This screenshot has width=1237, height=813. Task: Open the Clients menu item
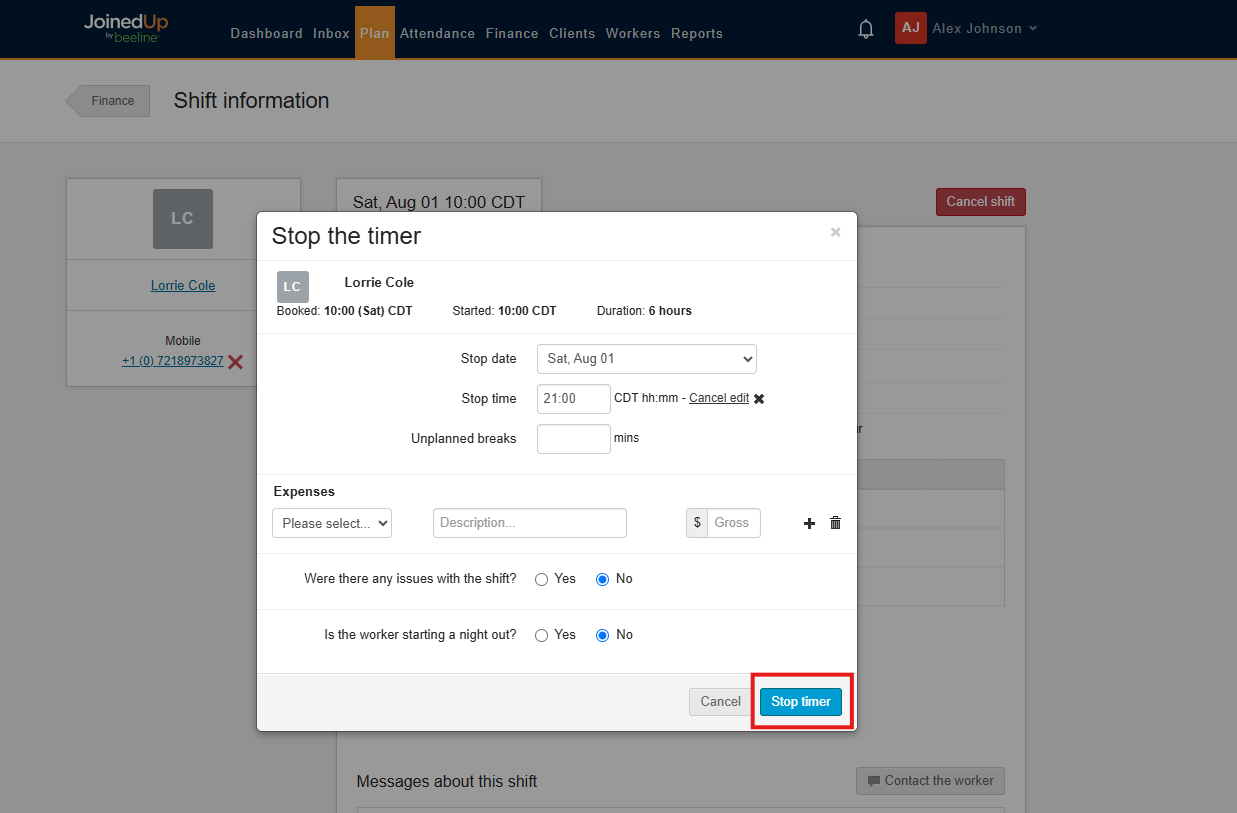tap(572, 33)
